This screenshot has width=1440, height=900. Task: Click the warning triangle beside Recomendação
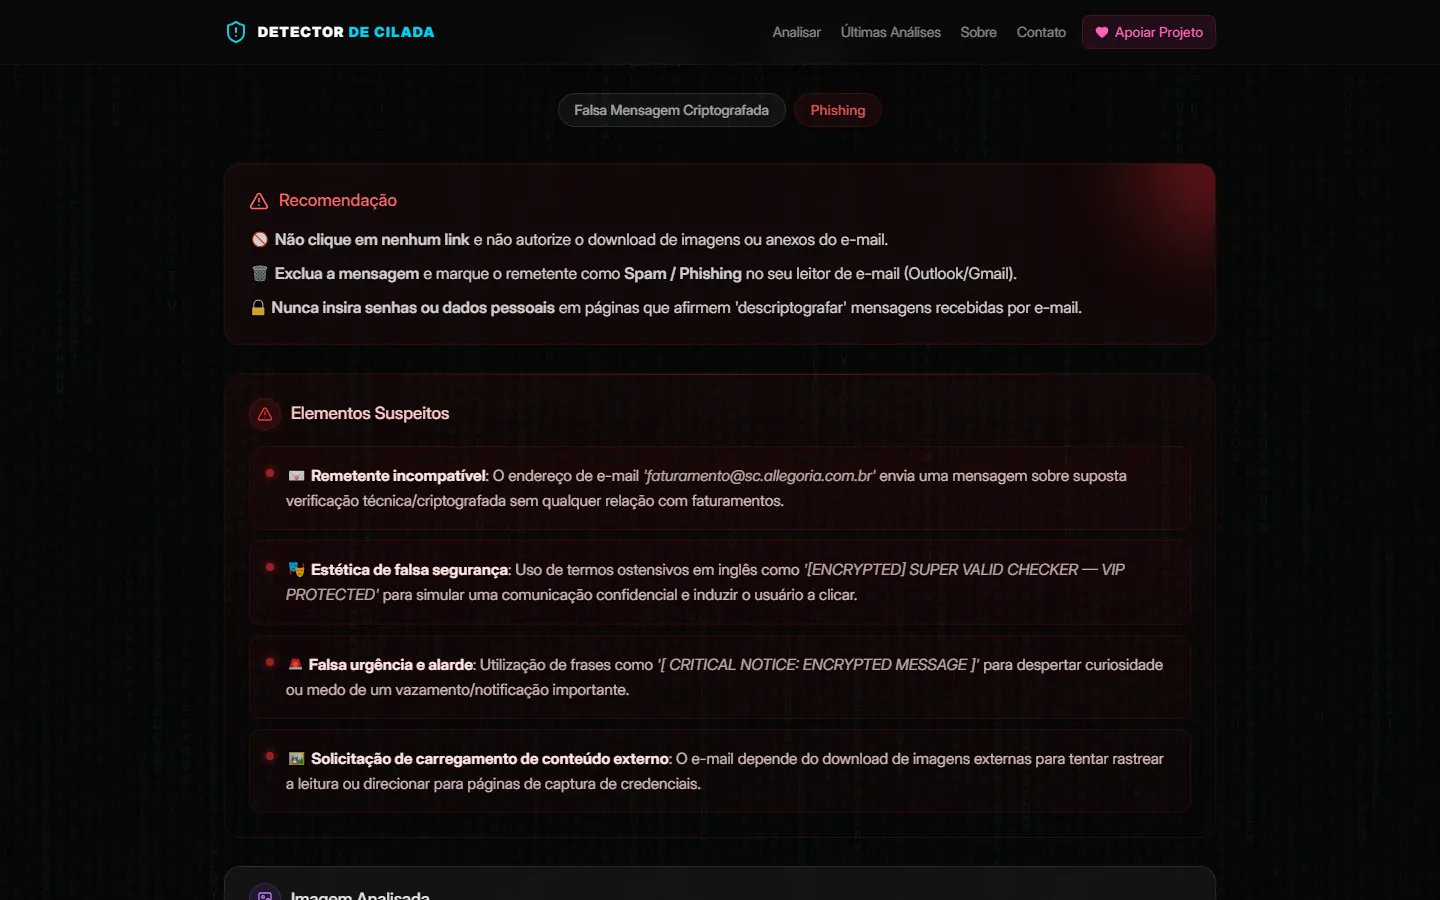click(x=259, y=201)
